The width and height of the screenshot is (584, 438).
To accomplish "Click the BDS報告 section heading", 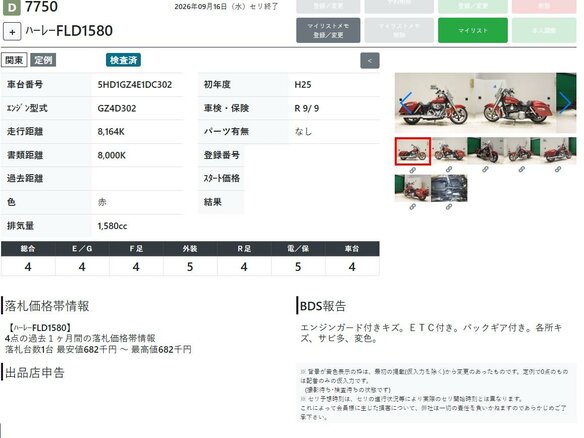I will pyautogui.click(x=323, y=306).
